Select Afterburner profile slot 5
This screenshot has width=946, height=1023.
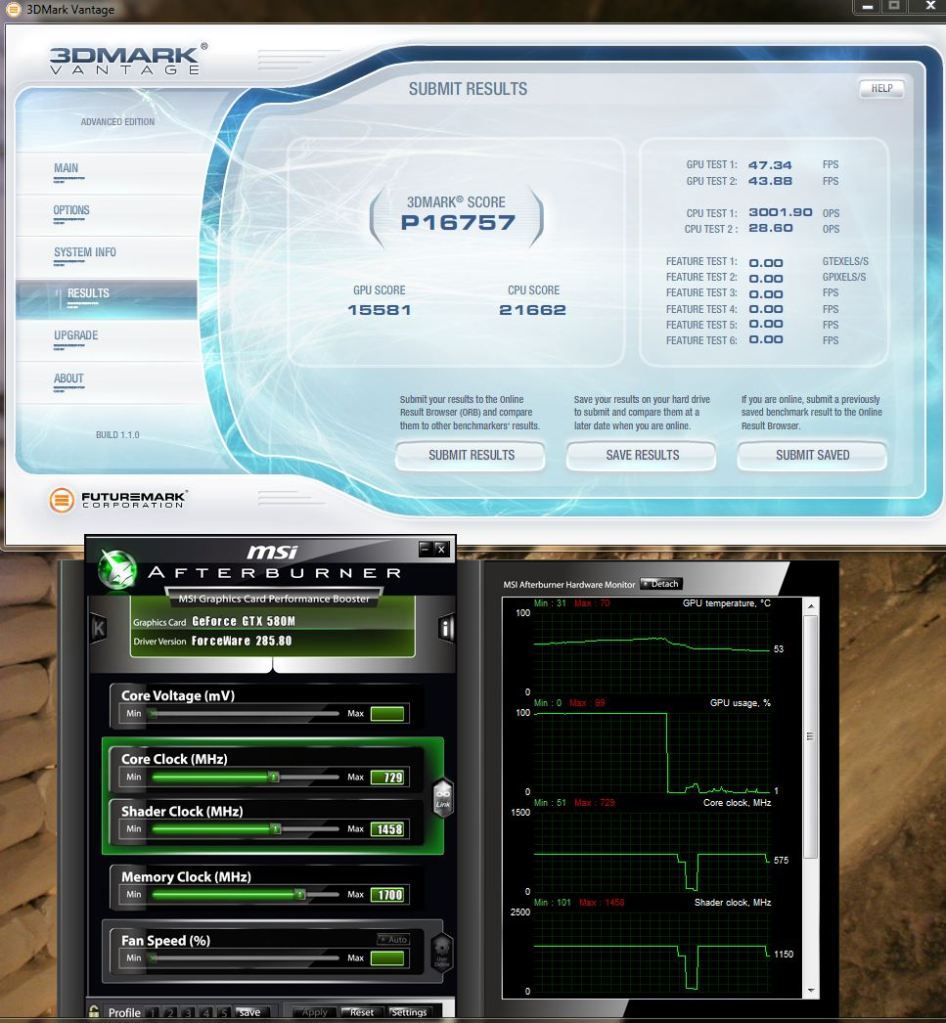point(223,1013)
